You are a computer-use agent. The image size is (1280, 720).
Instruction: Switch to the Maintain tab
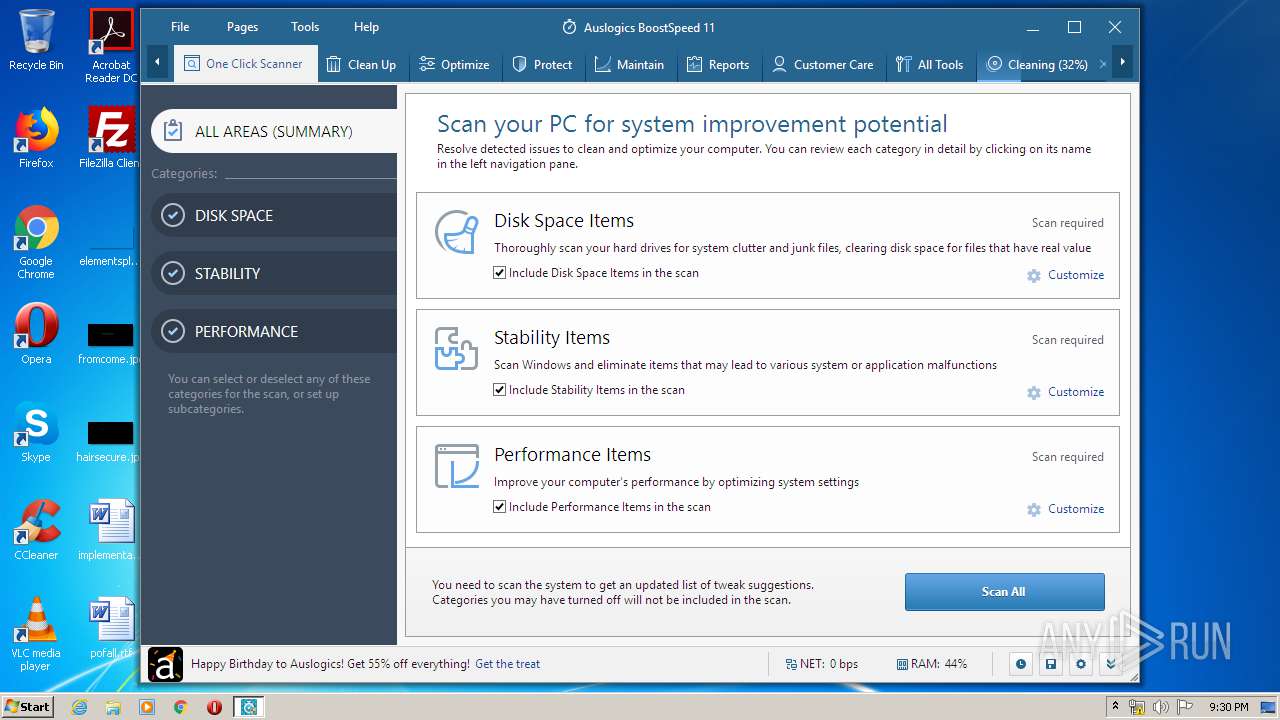629,64
